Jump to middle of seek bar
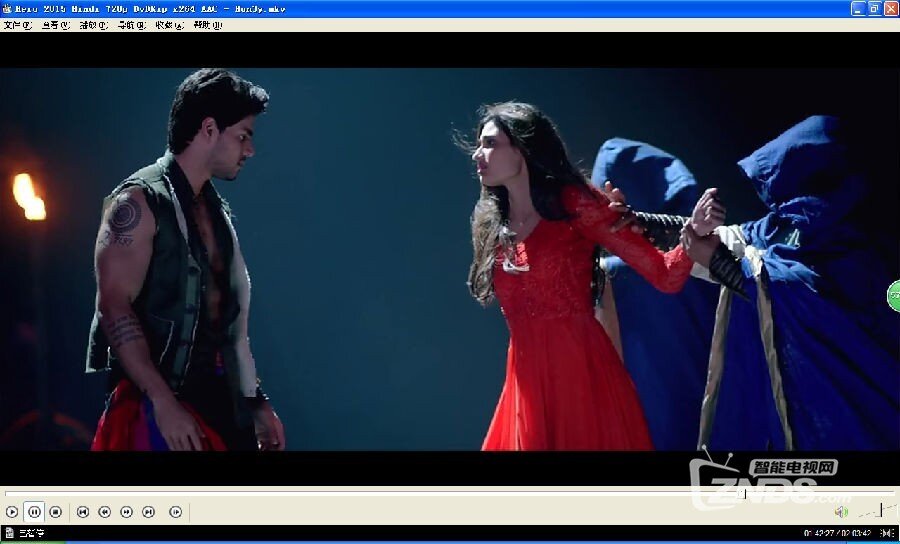 click(449, 493)
